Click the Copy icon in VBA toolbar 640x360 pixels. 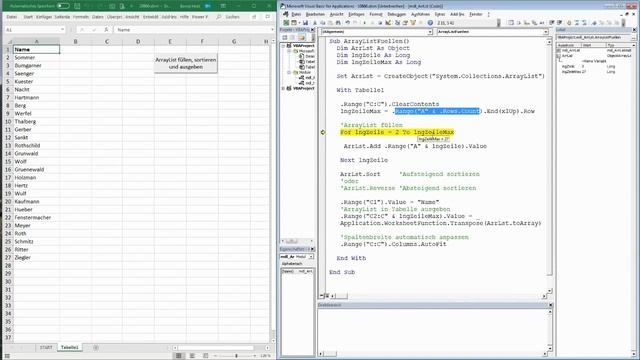click(x=322, y=23)
